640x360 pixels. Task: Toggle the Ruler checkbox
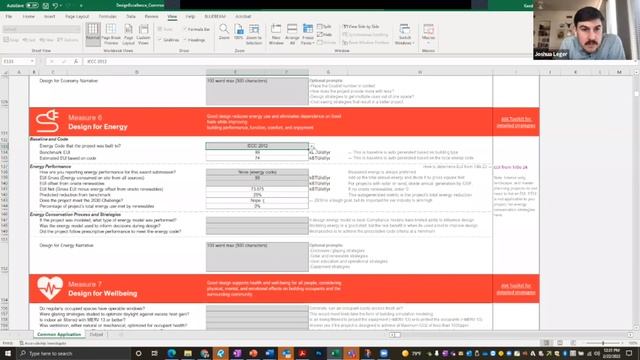pos(166,29)
